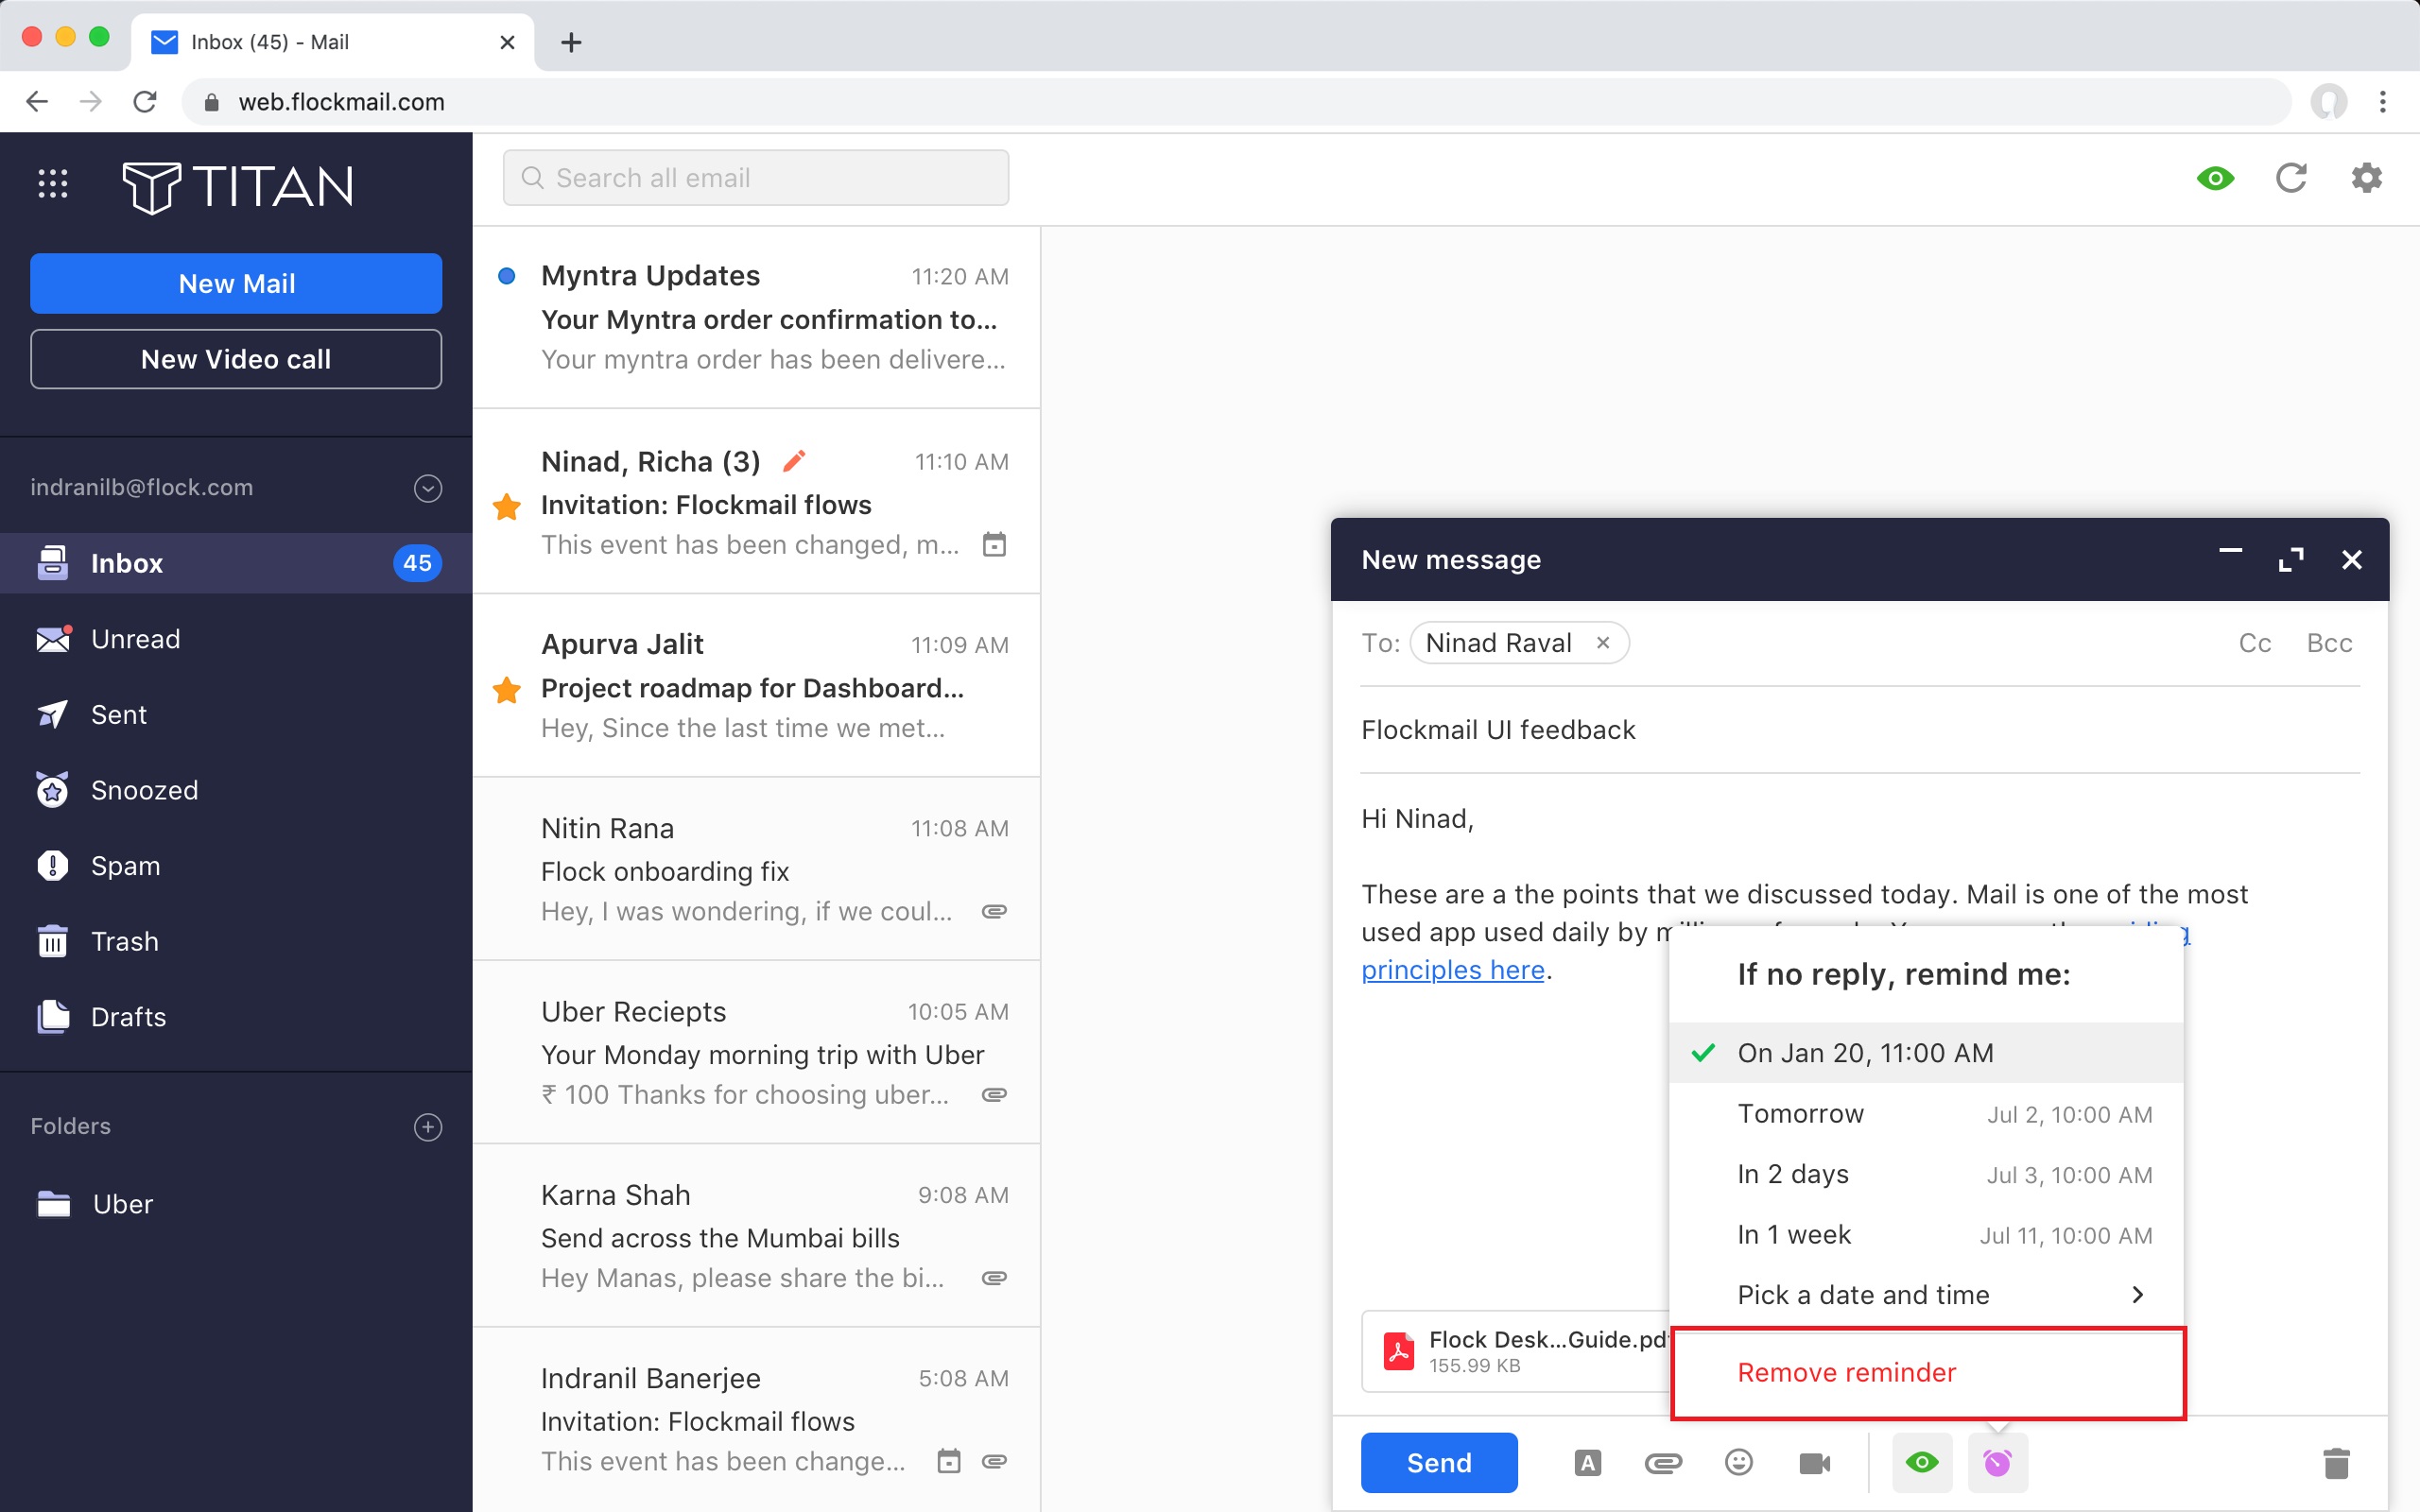The width and height of the screenshot is (2420, 1512).
Task: Insert emoji with smiley icon
Action: (1739, 1463)
